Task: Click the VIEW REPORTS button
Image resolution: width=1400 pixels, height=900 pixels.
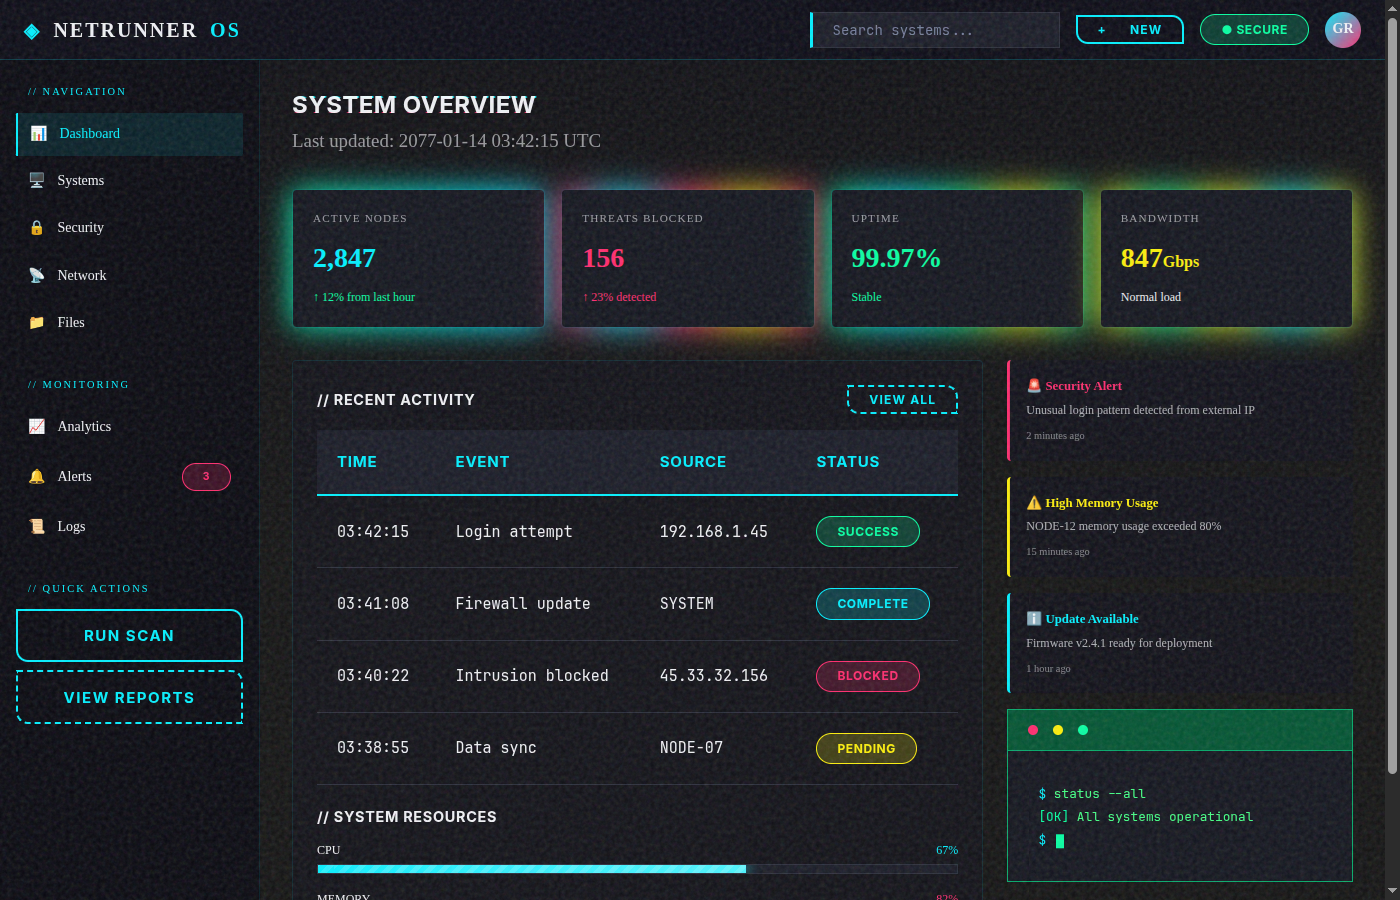Action: click(x=129, y=697)
